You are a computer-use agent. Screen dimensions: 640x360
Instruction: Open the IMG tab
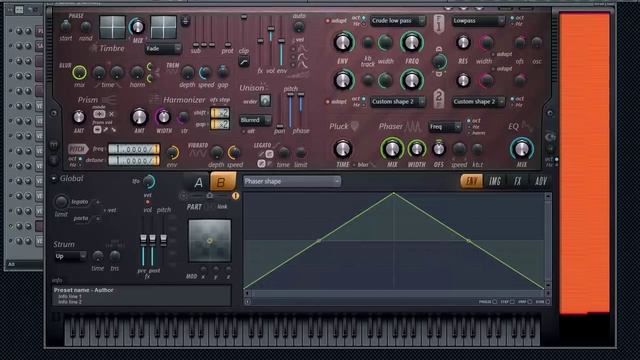[x=495, y=181]
